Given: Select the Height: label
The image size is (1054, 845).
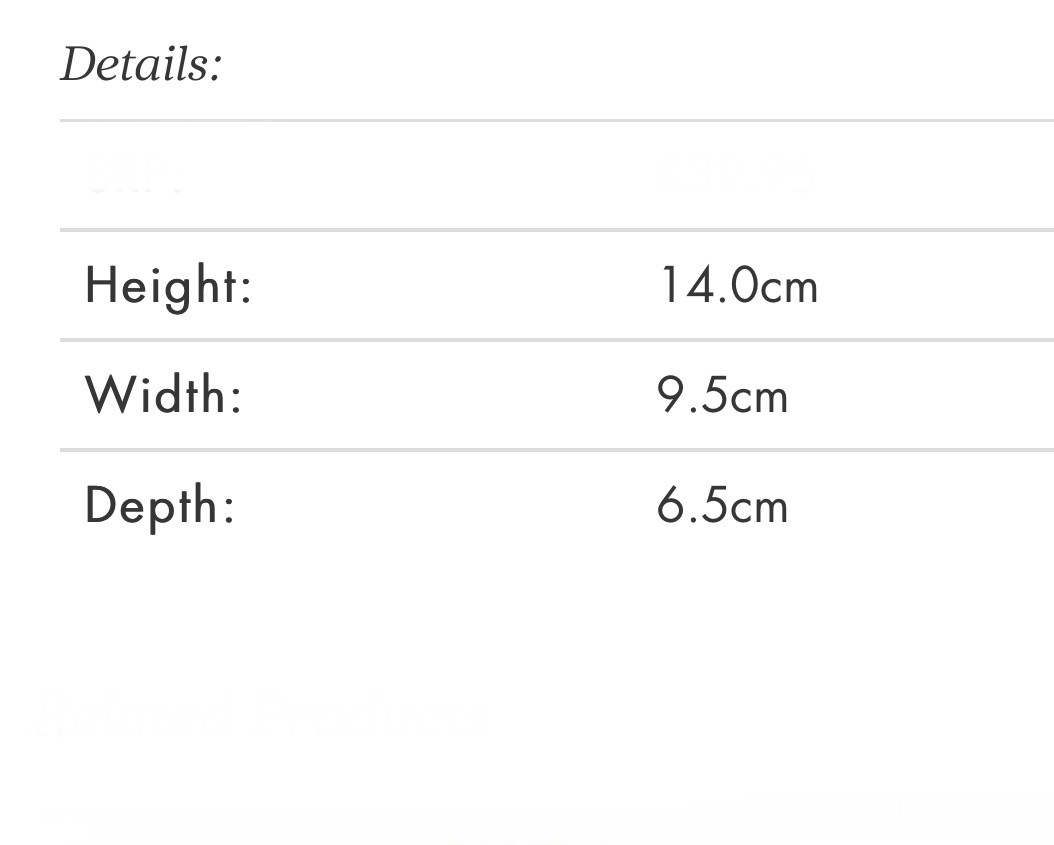Looking at the screenshot, I should [168, 287].
